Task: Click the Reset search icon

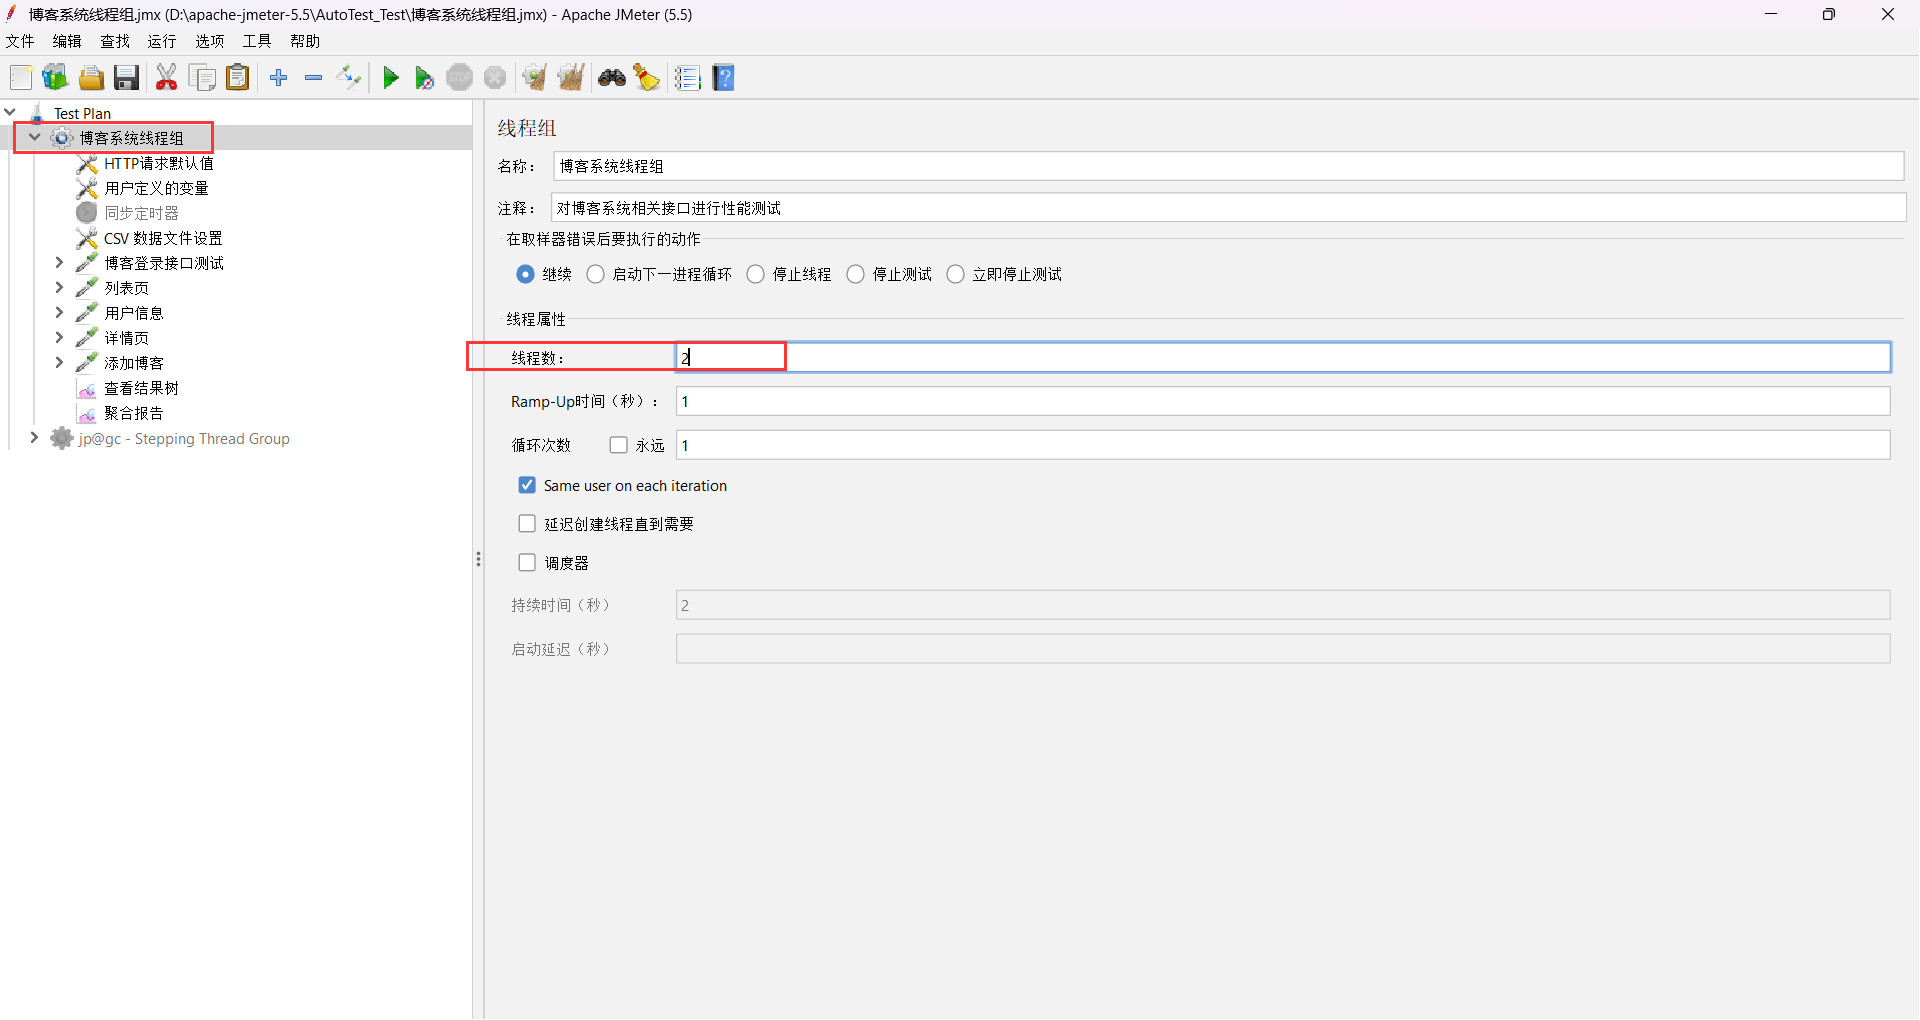Action: click(x=647, y=78)
